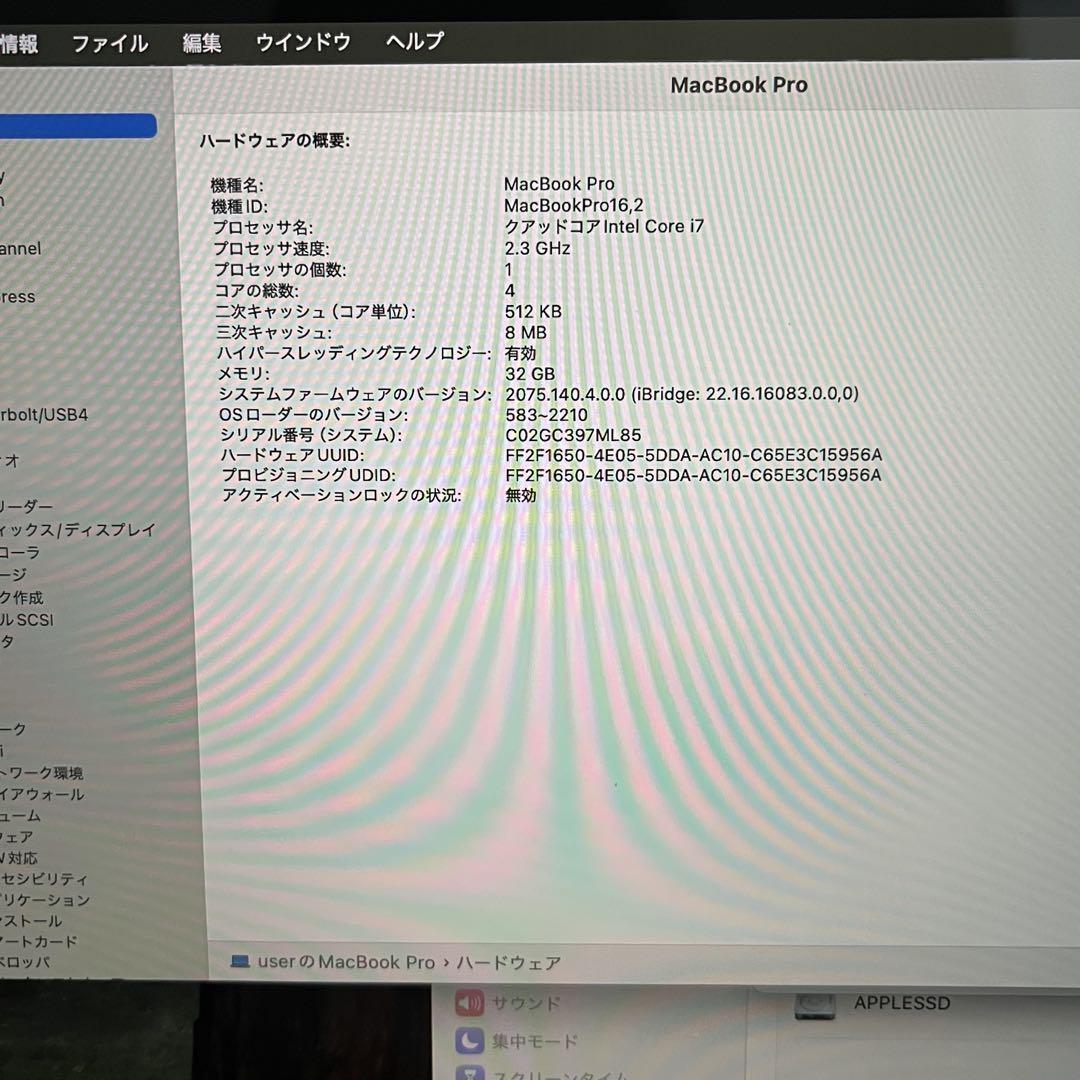Open 集中モード in the System Settings window behind
The image size is (1080, 1080).
point(516,1041)
